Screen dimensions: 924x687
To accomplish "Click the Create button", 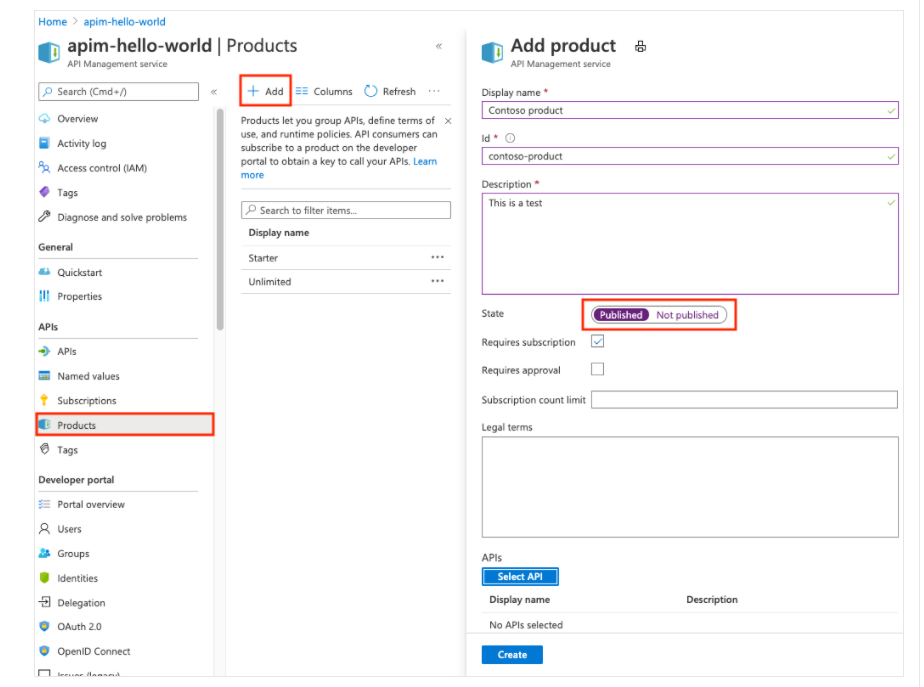I will click(x=512, y=655).
